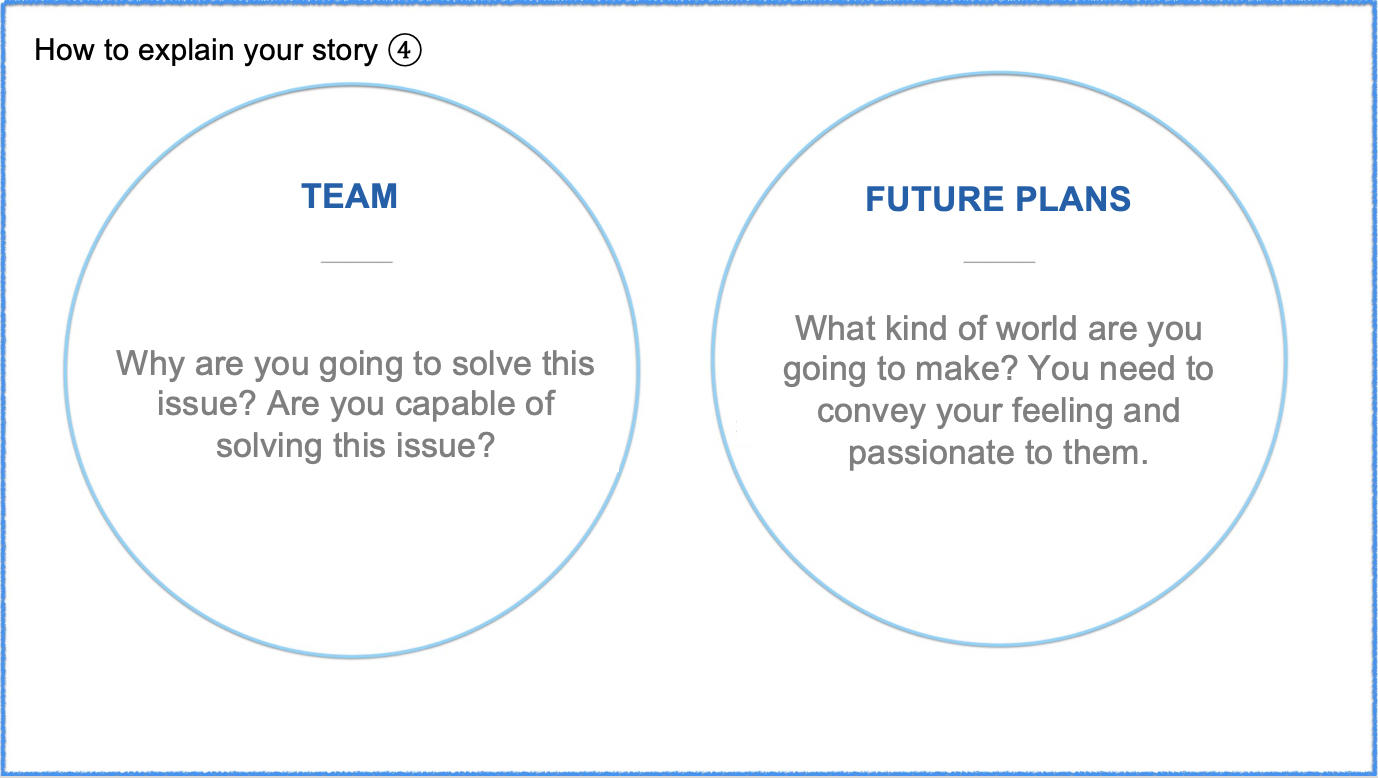
Task: Click the line 'convey your feeling and'
Action: tap(998, 411)
